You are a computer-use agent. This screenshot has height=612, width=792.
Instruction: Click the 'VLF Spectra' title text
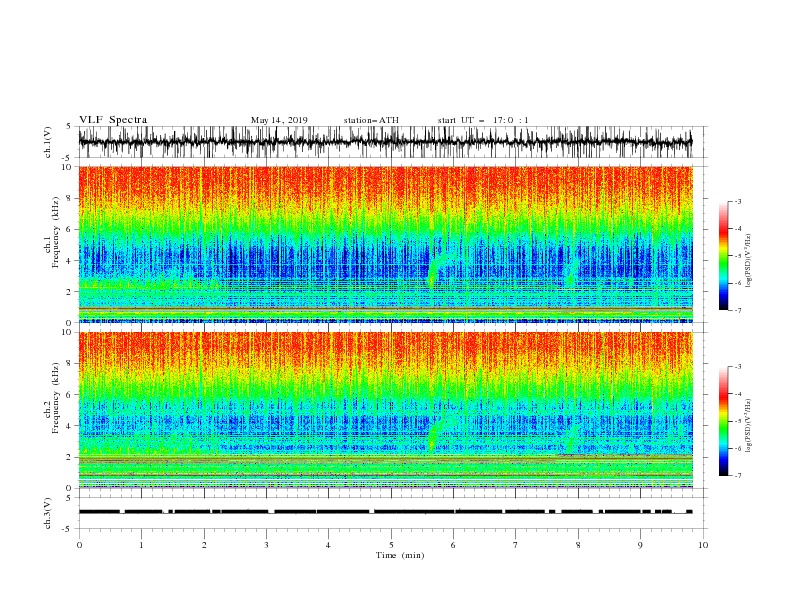tap(113, 120)
